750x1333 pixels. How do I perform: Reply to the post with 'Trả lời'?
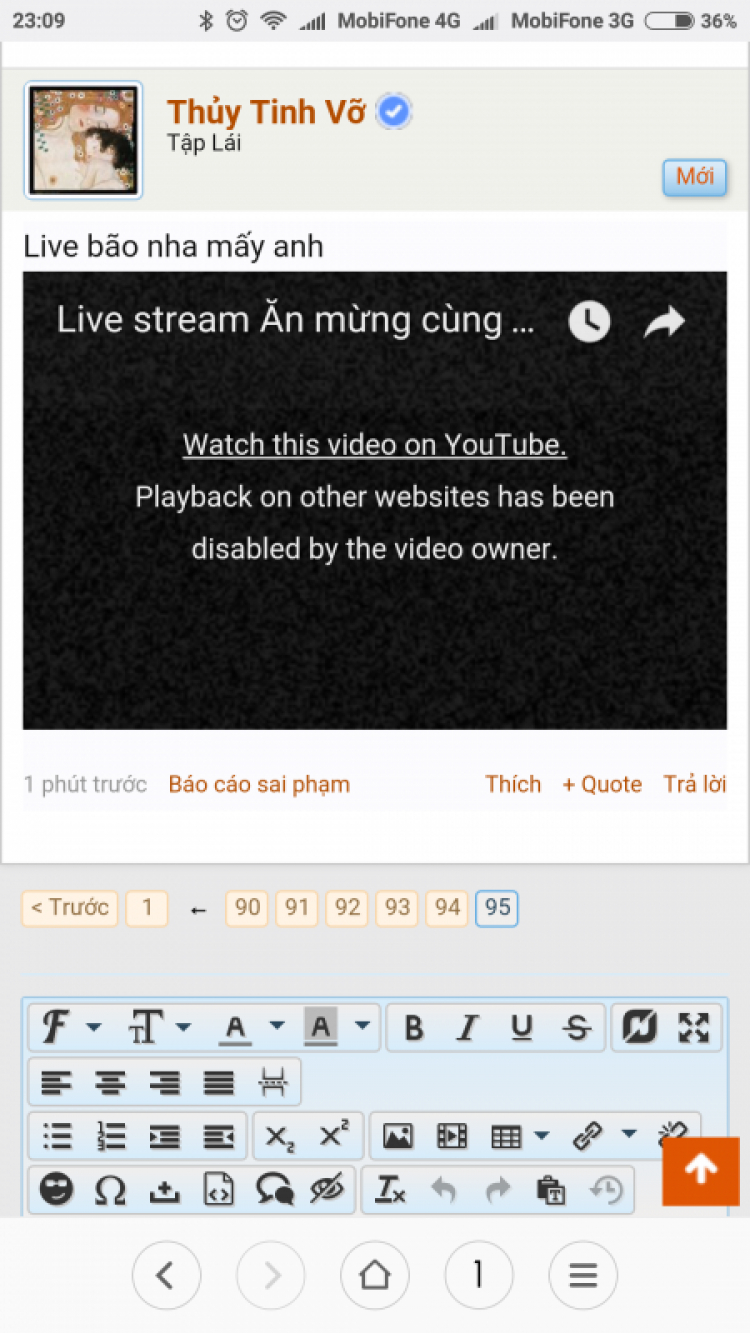click(x=695, y=785)
